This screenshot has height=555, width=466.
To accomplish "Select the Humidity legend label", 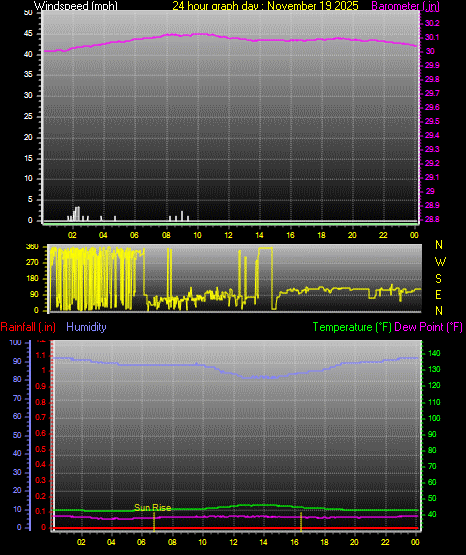I will (x=86, y=327).
